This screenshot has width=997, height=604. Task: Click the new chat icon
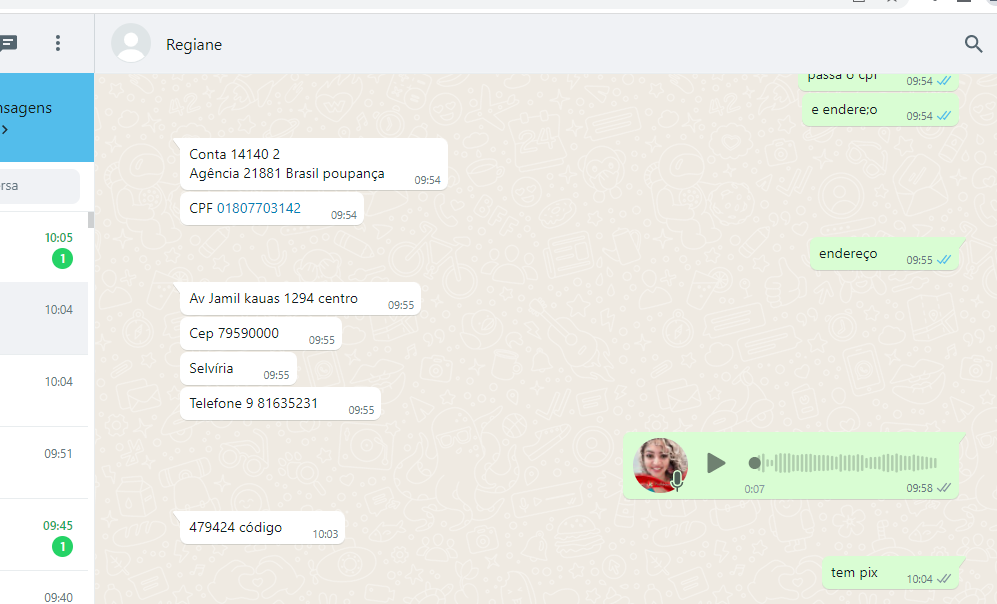(8, 43)
